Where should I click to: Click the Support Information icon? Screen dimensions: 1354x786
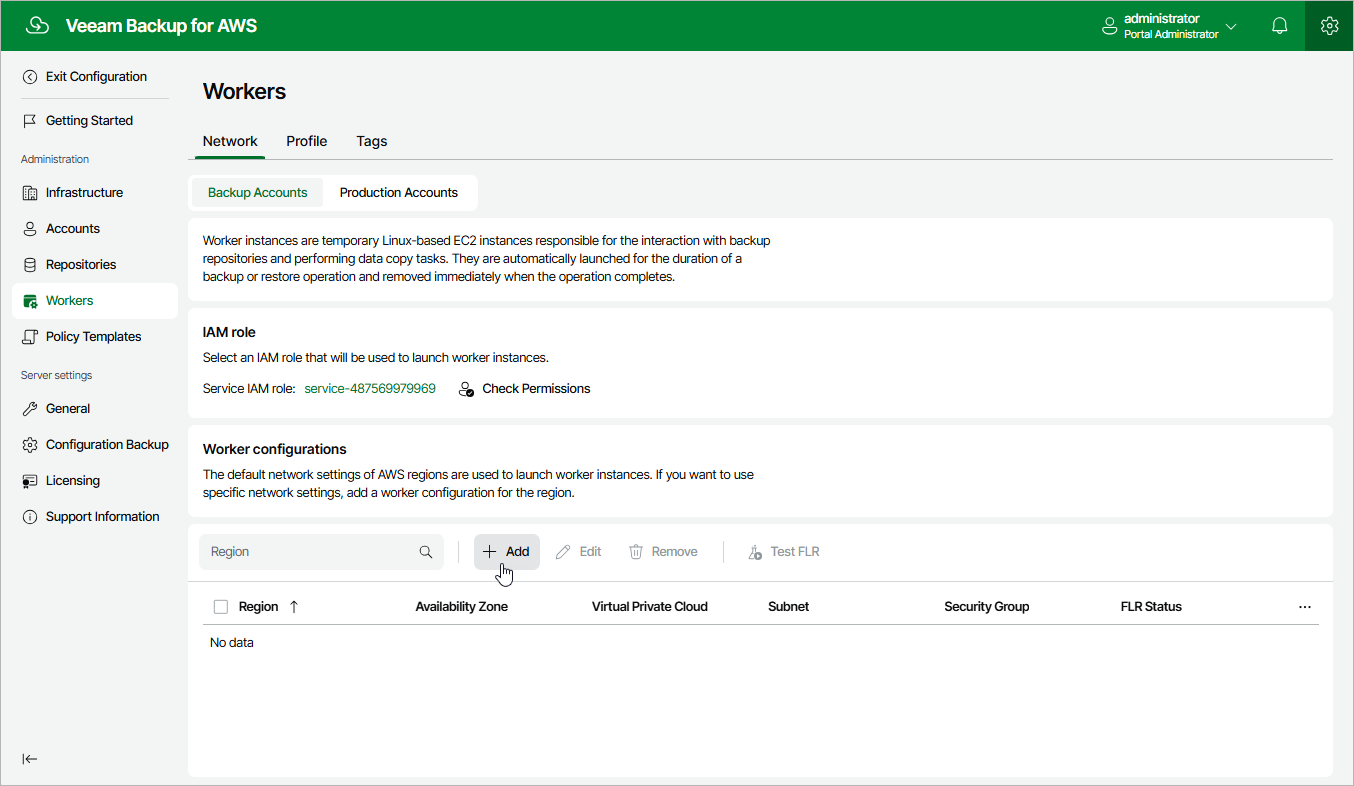click(x=30, y=517)
